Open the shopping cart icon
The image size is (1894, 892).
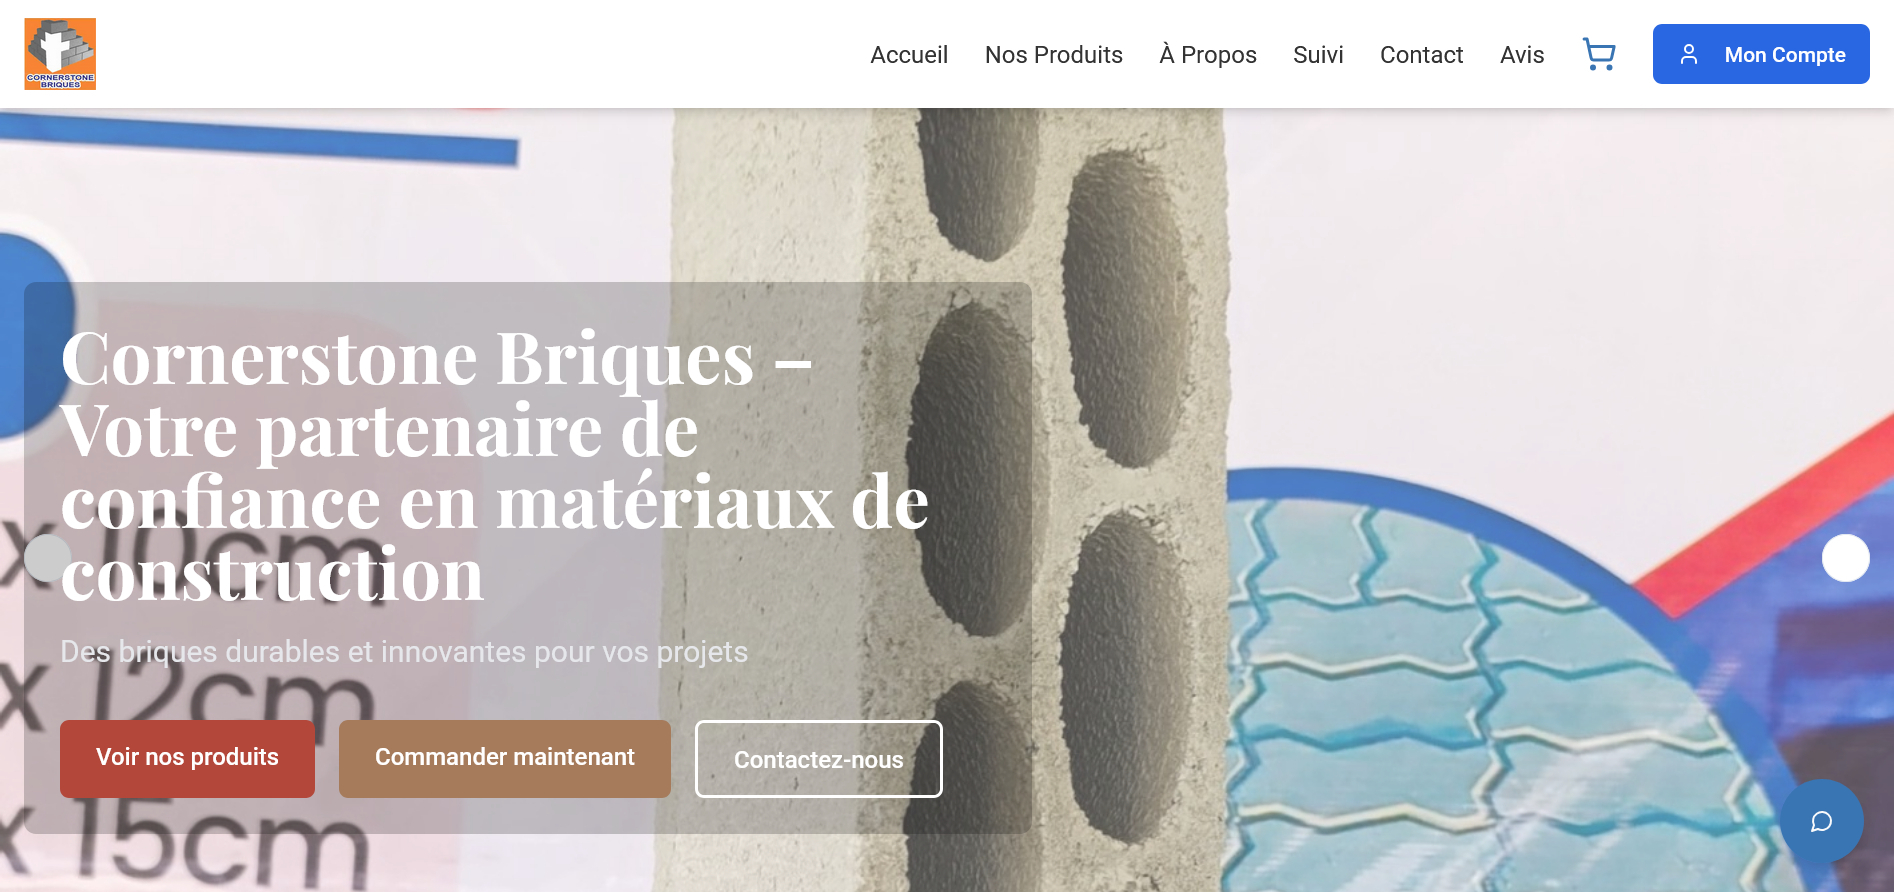pos(1599,54)
